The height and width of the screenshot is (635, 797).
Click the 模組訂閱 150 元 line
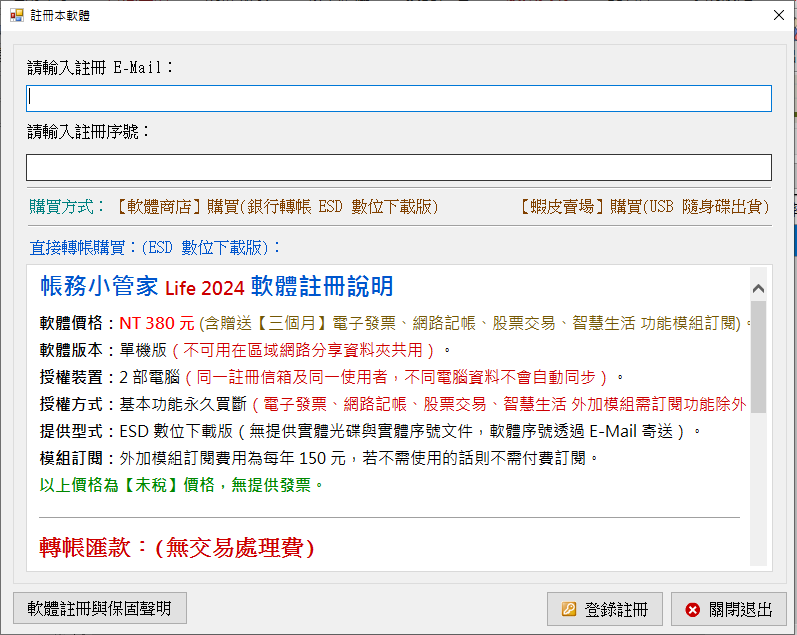pos(319,458)
